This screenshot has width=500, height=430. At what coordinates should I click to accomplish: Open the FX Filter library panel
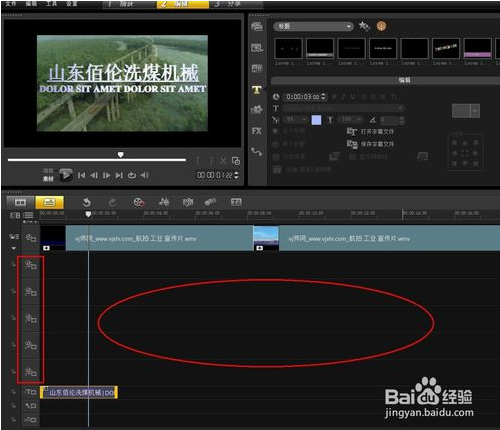pos(257,131)
